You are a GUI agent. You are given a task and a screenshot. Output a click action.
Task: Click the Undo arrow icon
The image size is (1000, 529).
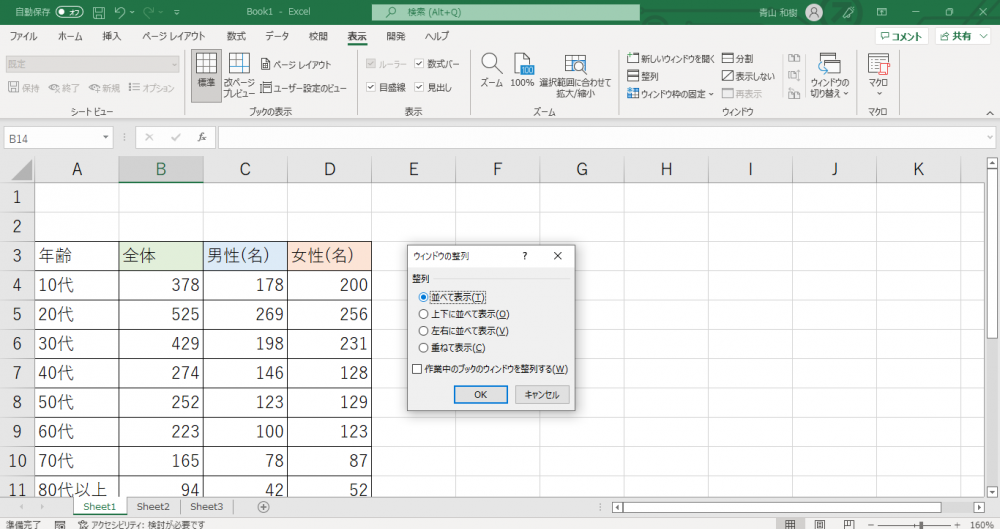pos(120,12)
